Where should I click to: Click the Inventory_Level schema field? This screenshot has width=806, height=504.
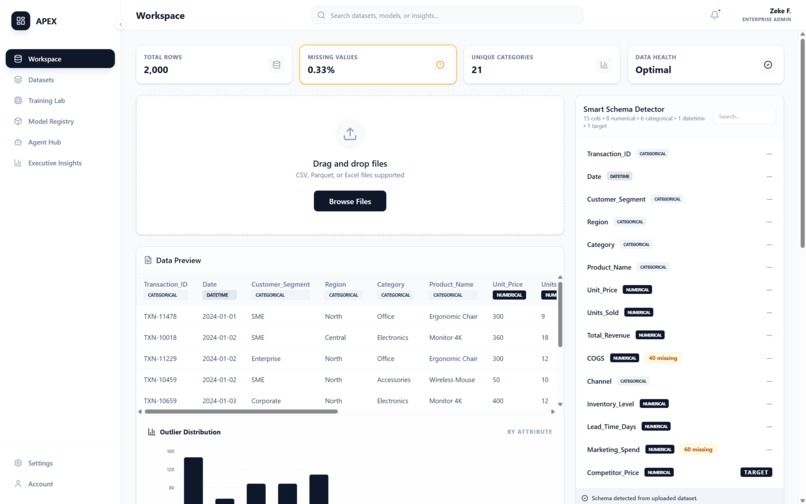click(610, 404)
